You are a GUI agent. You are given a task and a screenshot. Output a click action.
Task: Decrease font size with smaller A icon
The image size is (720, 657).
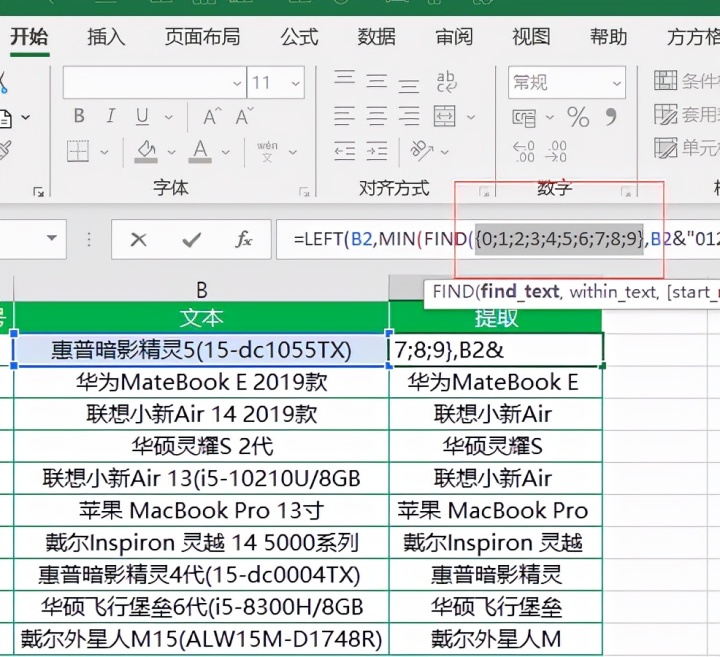[244, 116]
